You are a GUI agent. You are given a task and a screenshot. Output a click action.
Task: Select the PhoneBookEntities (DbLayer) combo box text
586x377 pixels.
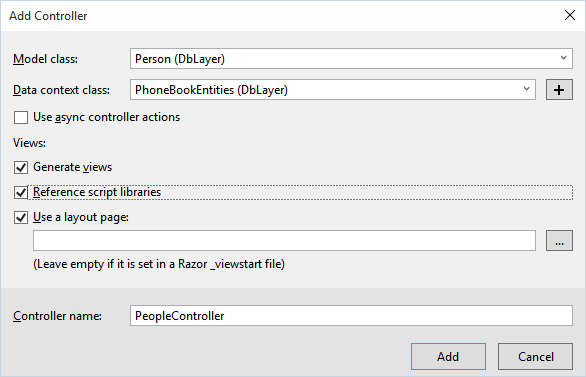point(211,90)
